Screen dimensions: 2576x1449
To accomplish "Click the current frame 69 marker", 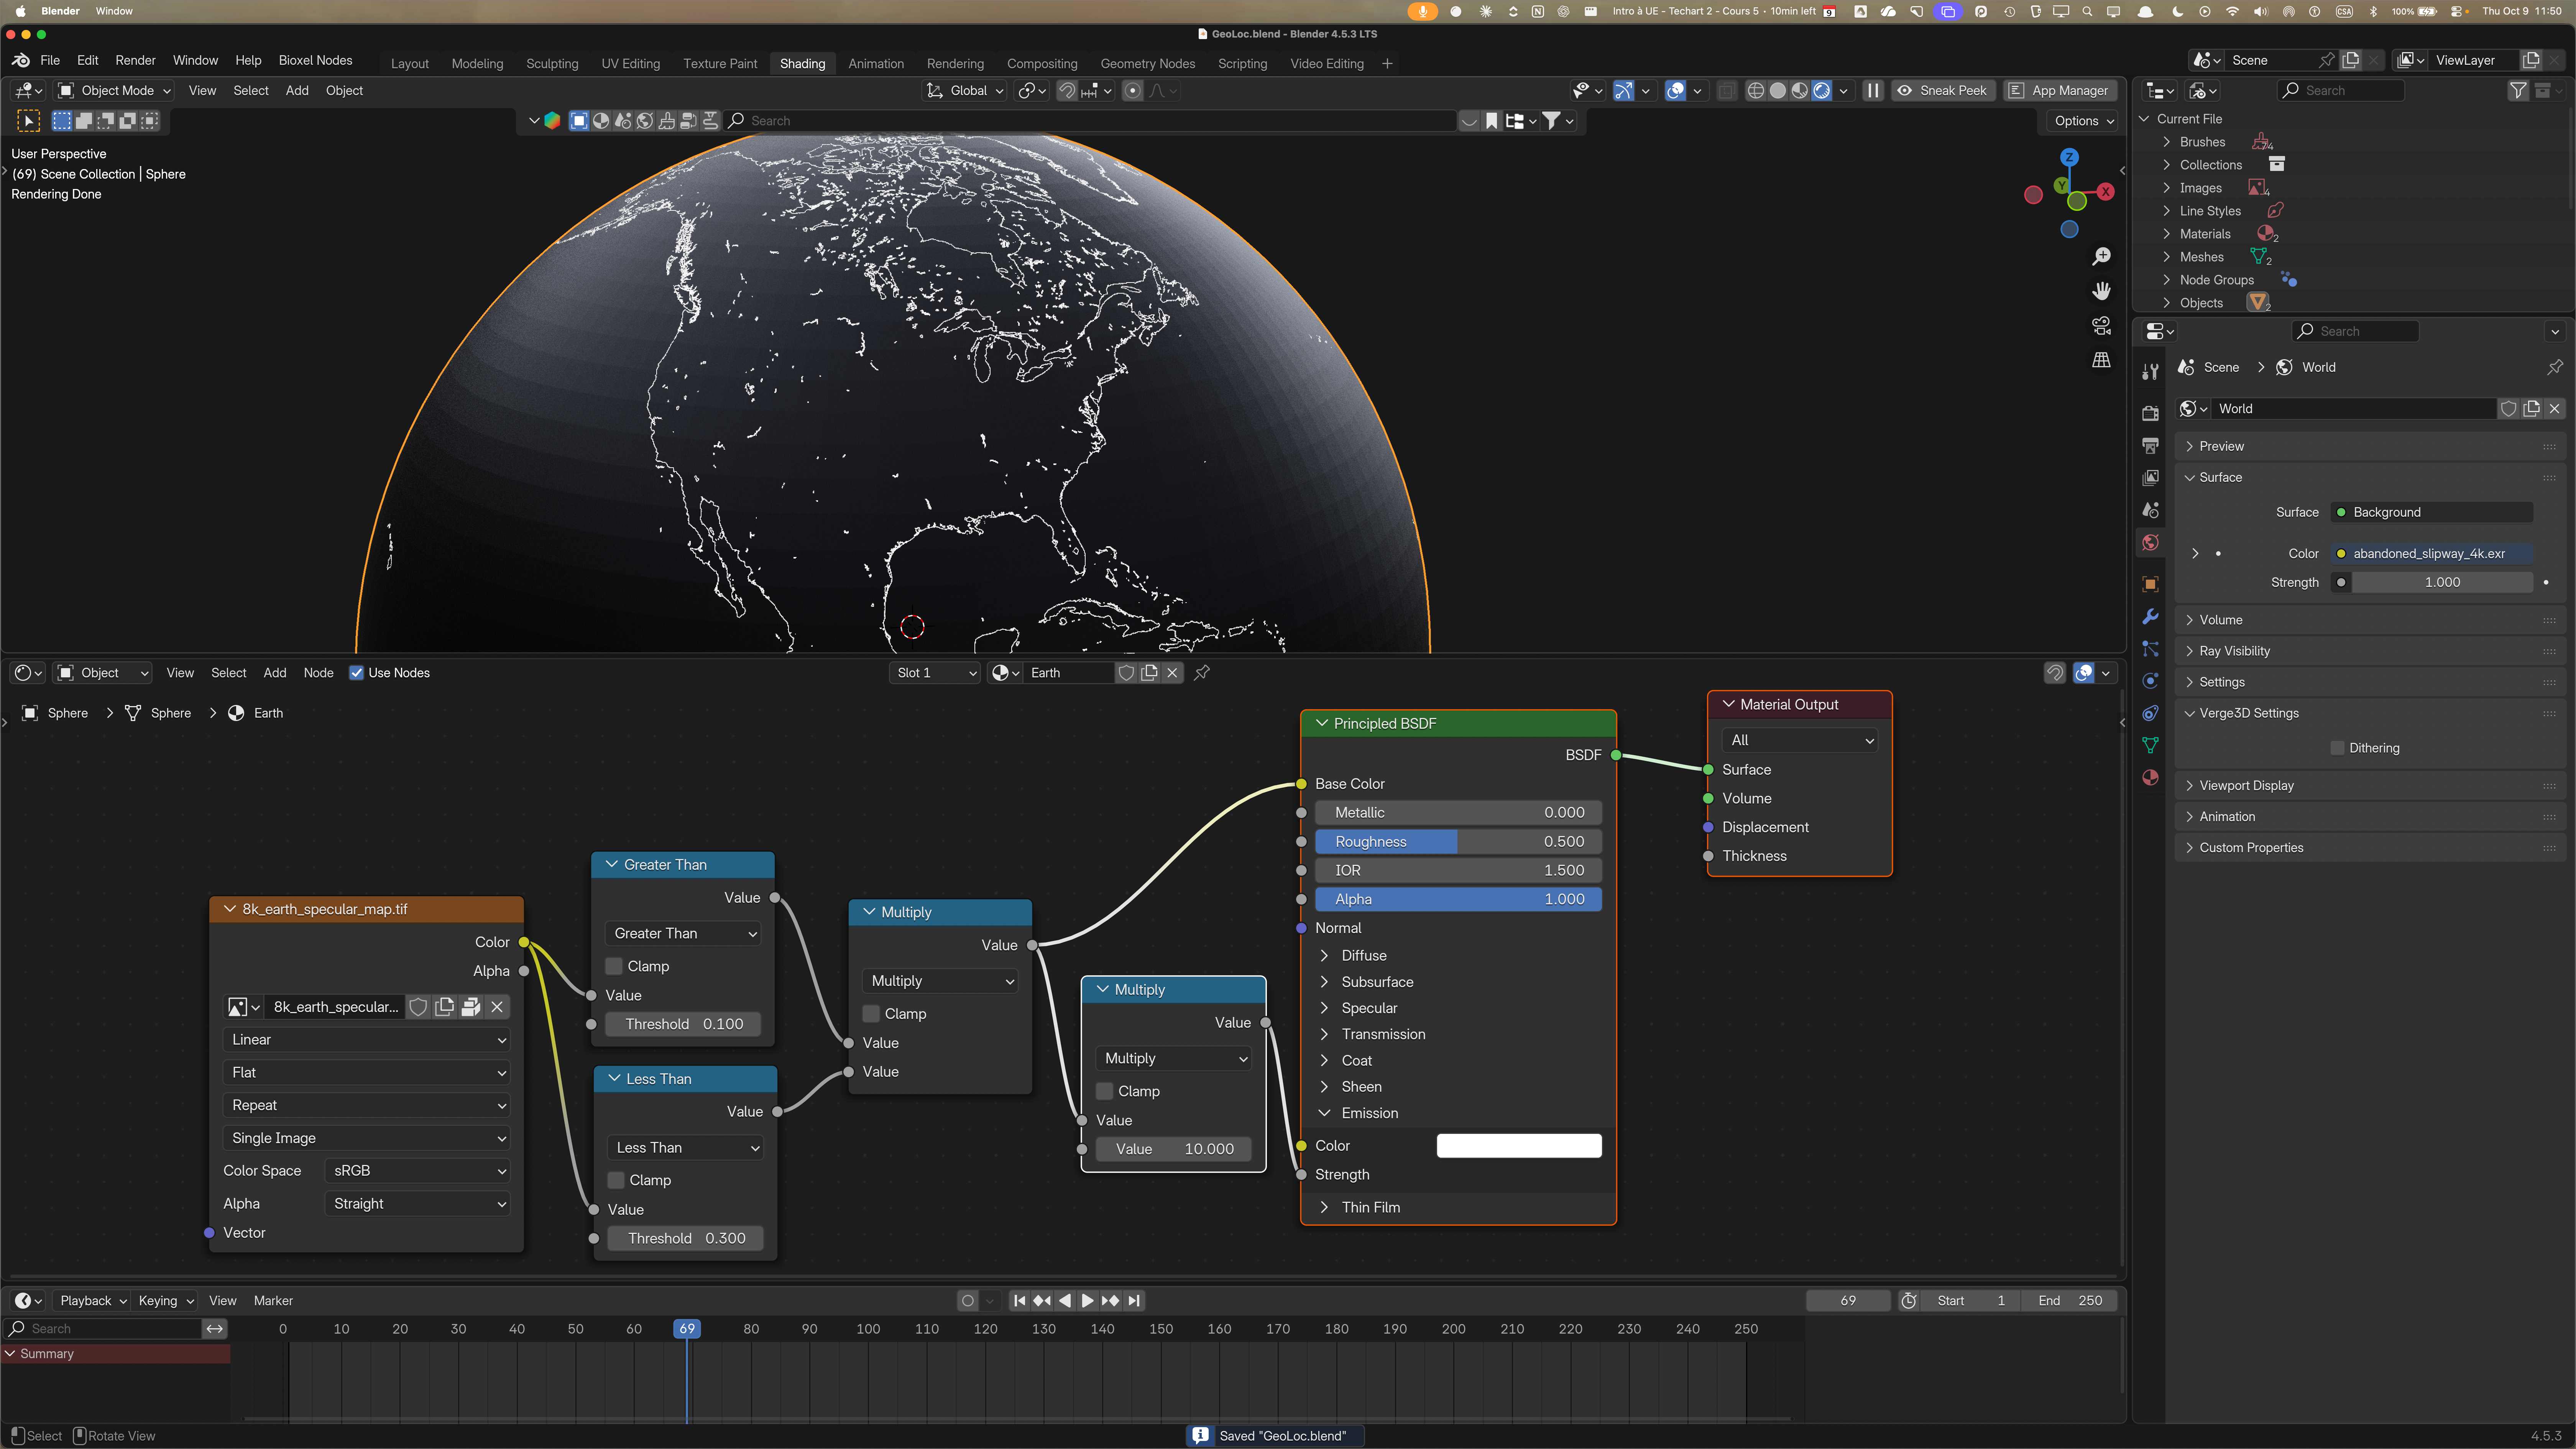I will click(687, 1329).
